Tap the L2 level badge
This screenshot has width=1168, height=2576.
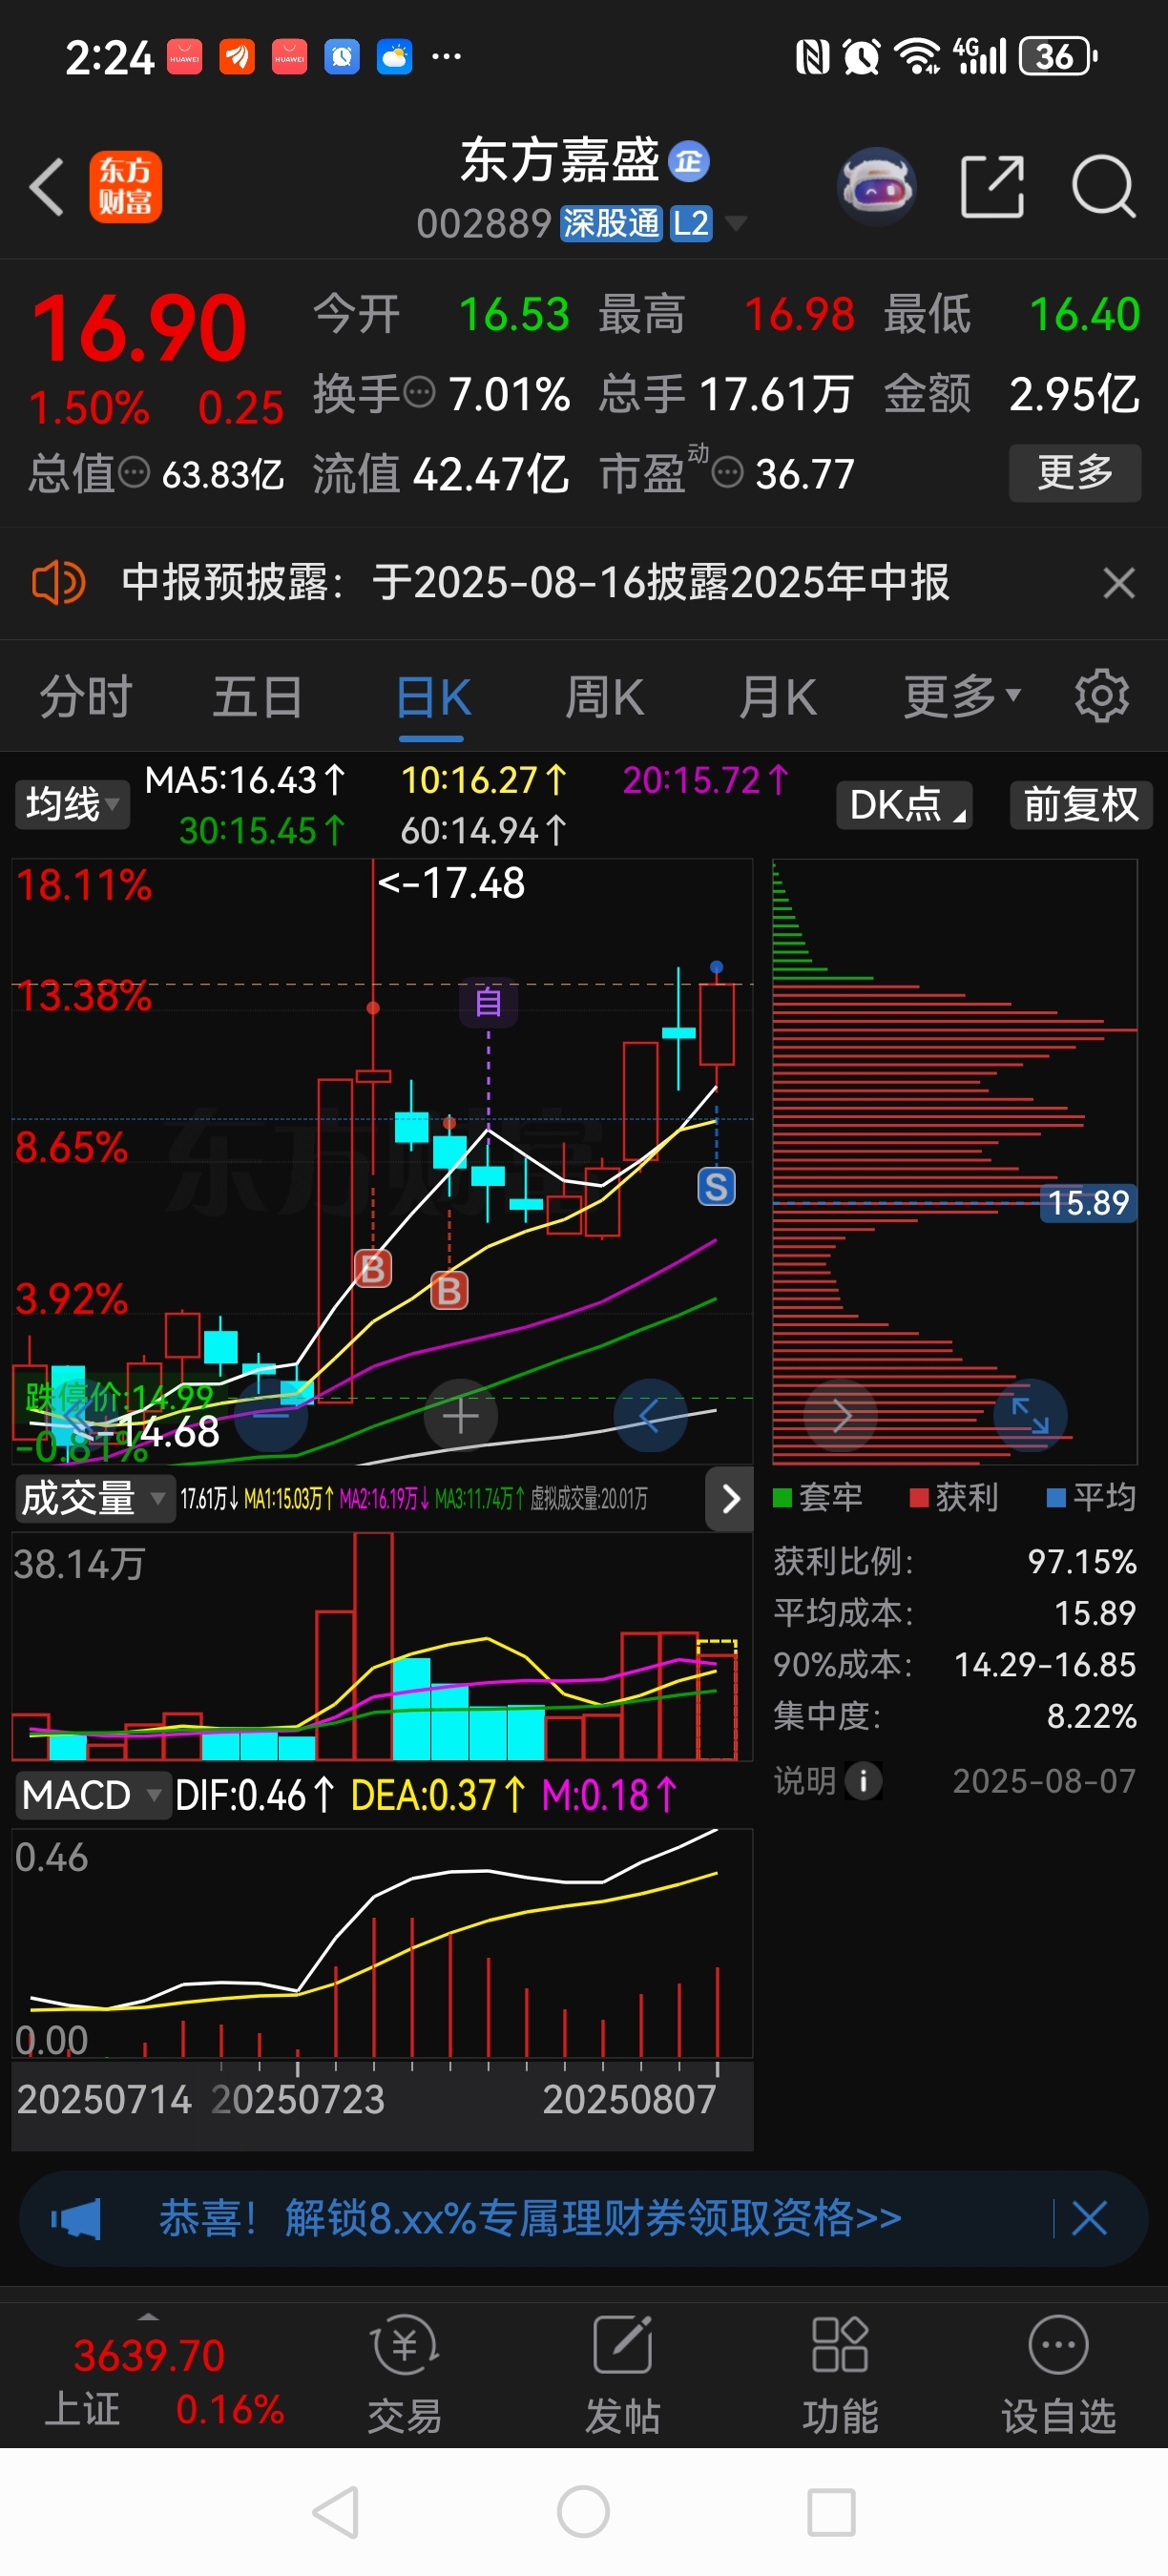(x=691, y=223)
